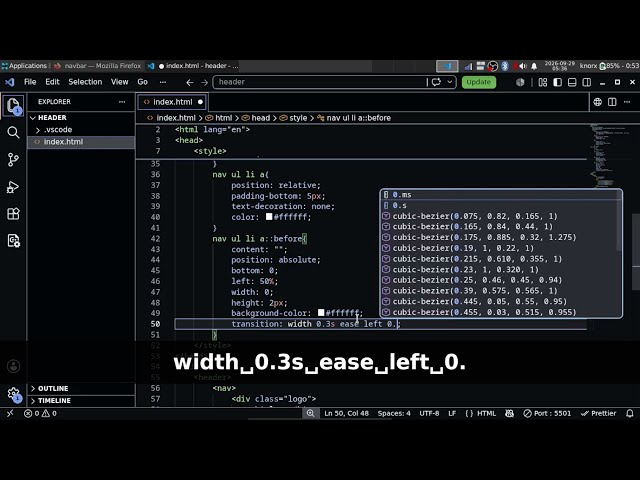Click the Explorer more actions ellipsis
Image resolution: width=640 pixels, height=480 pixels.
(122, 102)
